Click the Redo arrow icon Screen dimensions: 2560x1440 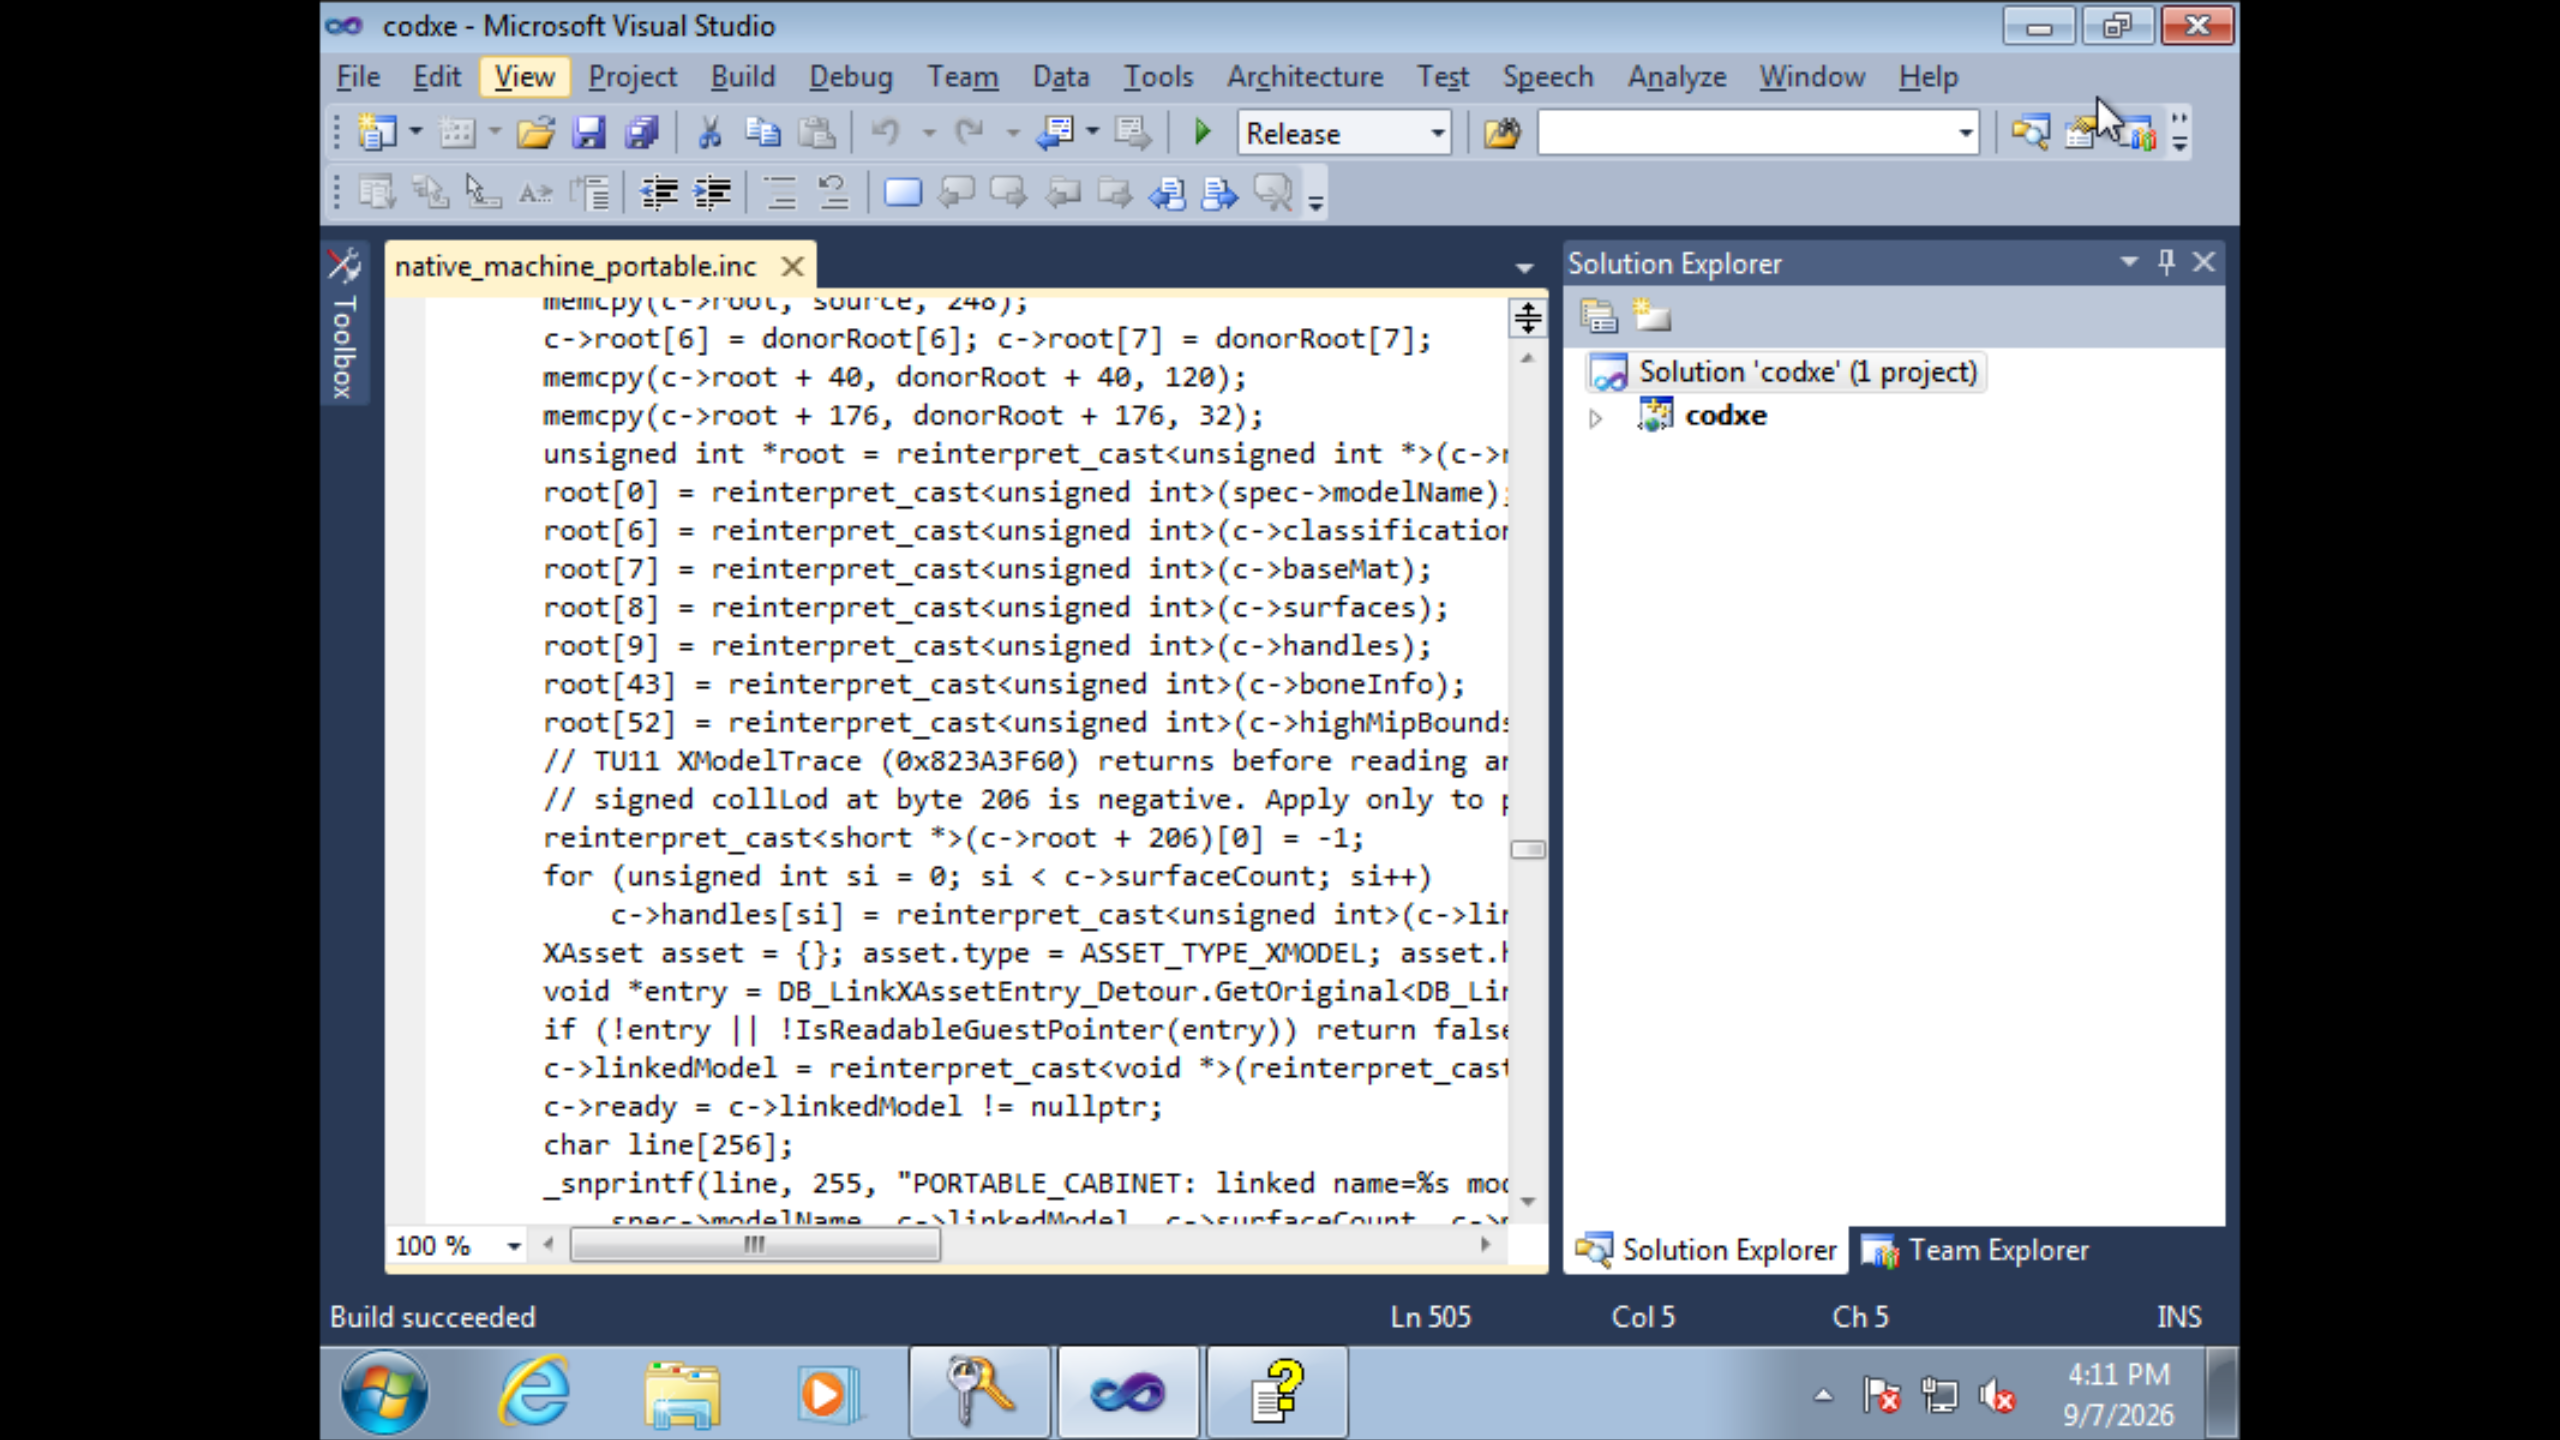(x=970, y=132)
